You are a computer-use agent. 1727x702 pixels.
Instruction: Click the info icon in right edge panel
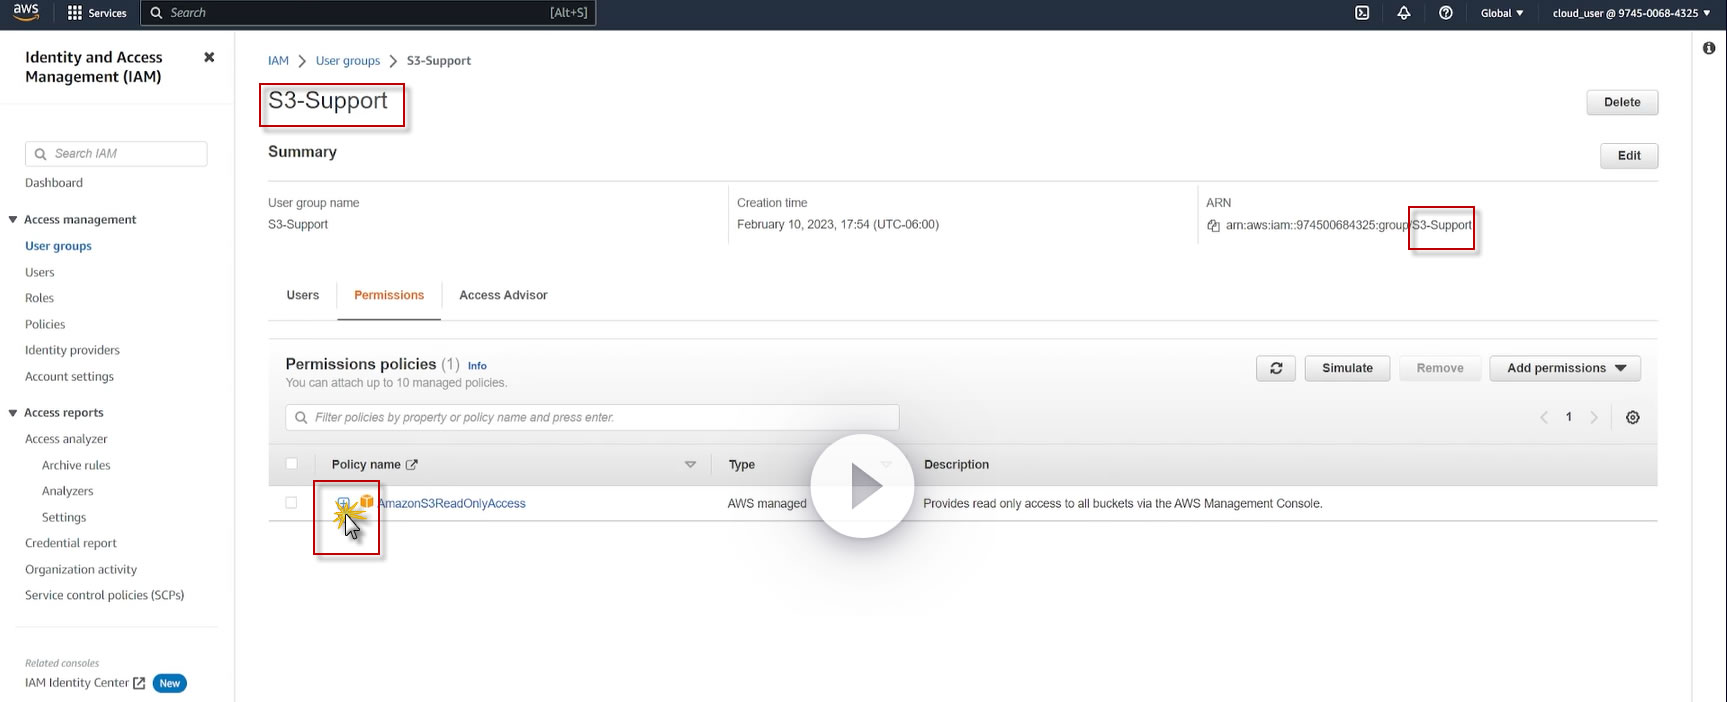coord(1709,48)
